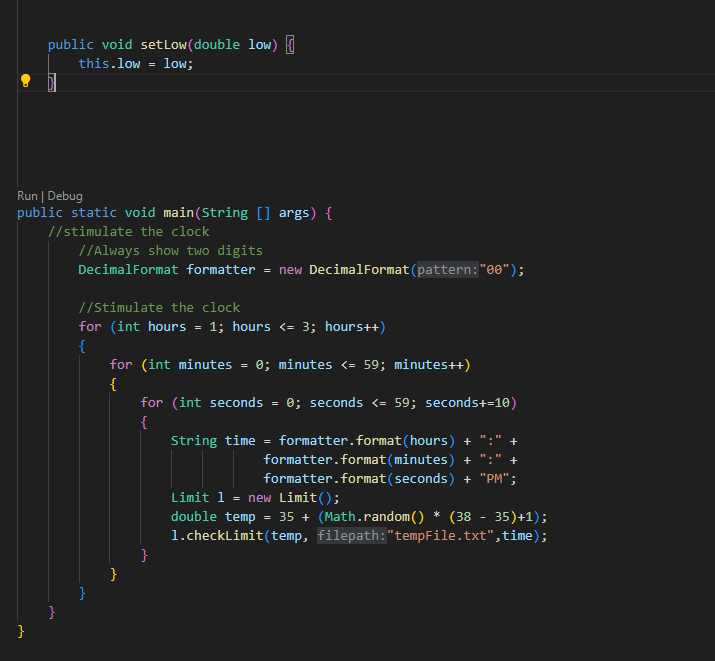
Task: Click the closing brace of setLow method
Action: pyautogui.click(x=52, y=83)
